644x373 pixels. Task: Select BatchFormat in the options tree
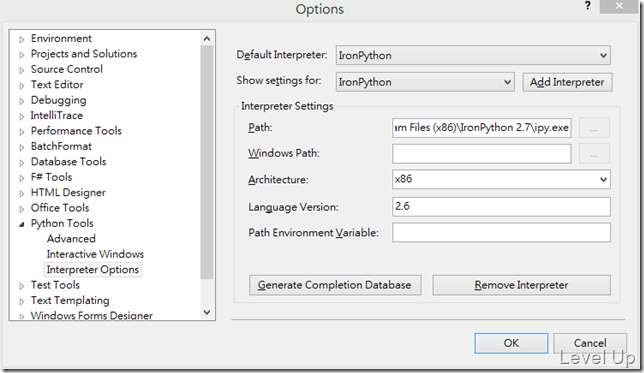[61, 146]
